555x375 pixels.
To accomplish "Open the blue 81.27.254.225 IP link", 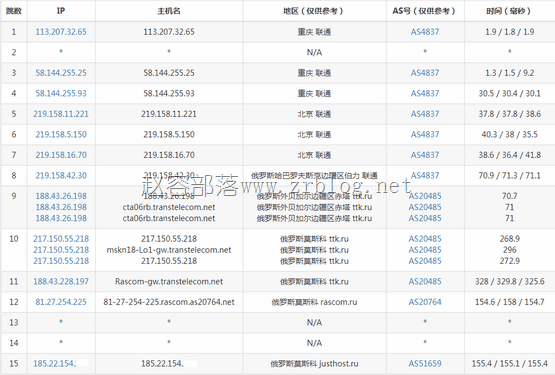I will (x=61, y=302).
